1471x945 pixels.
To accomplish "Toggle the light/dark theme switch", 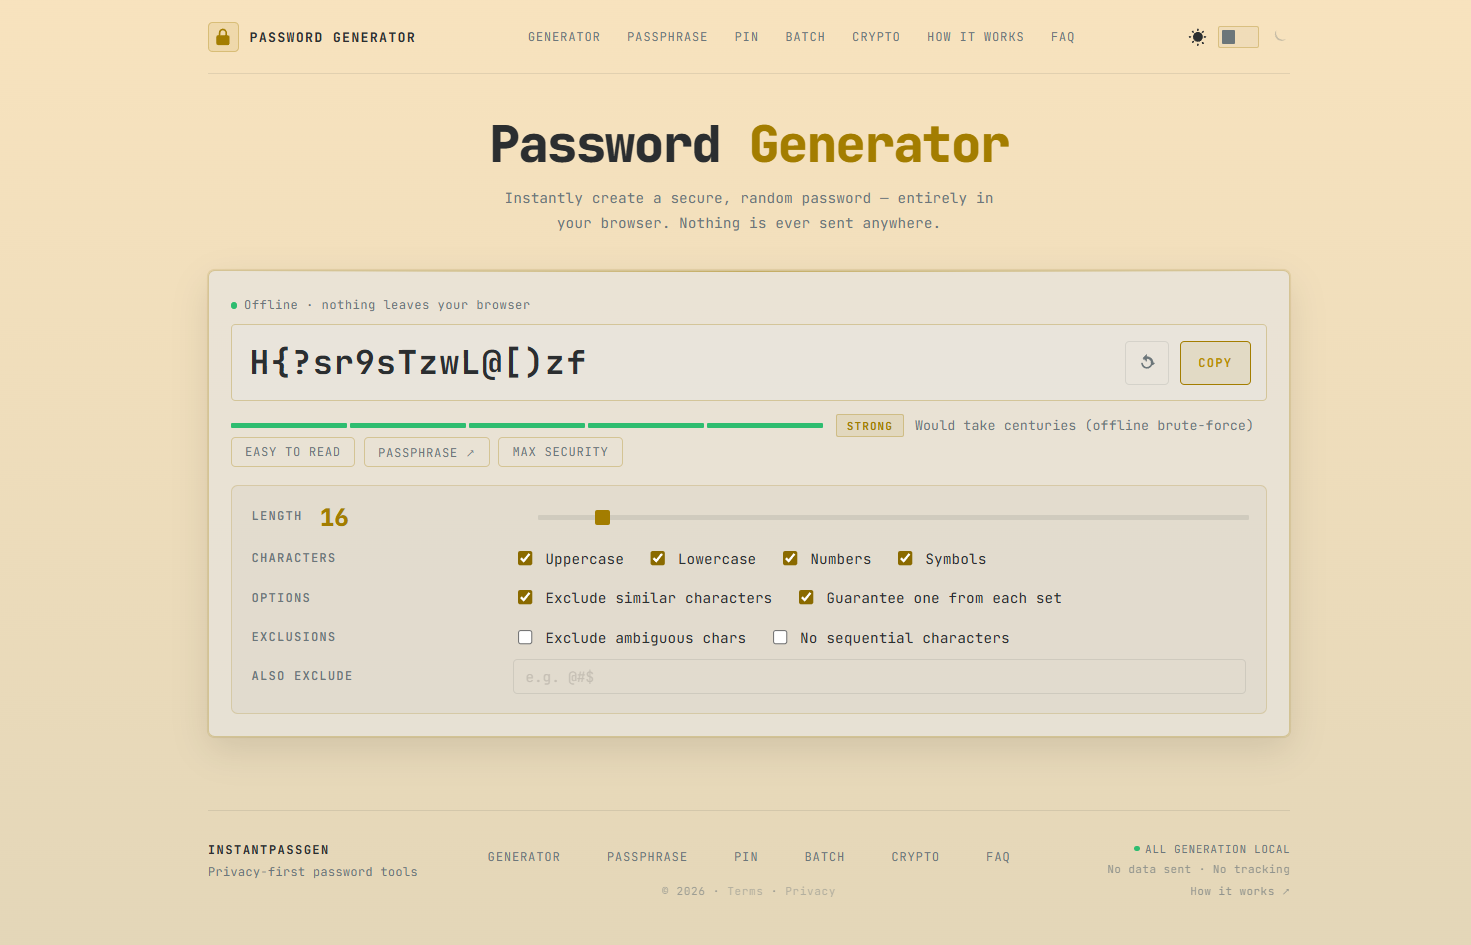I will click(x=1238, y=37).
